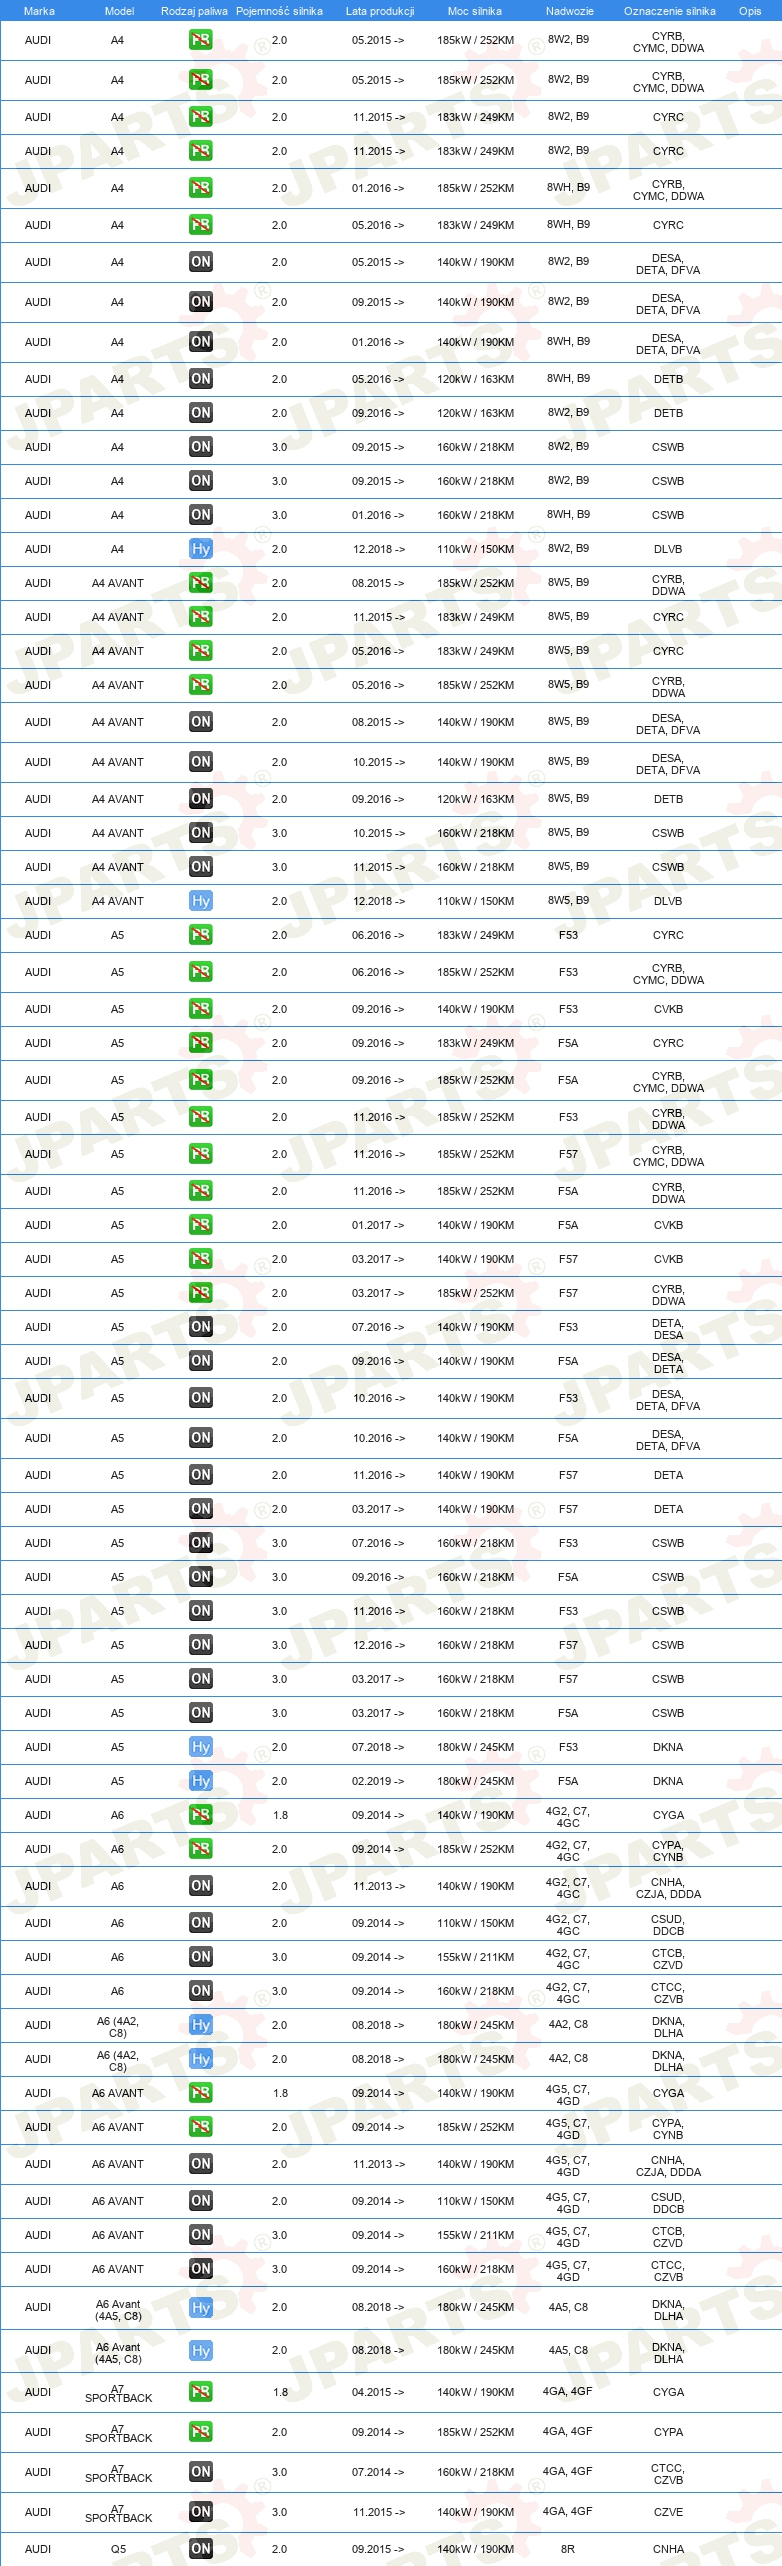Click the Moc silnika column header
Image resolution: width=782 pixels, height=2566 pixels.
tap(475, 11)
